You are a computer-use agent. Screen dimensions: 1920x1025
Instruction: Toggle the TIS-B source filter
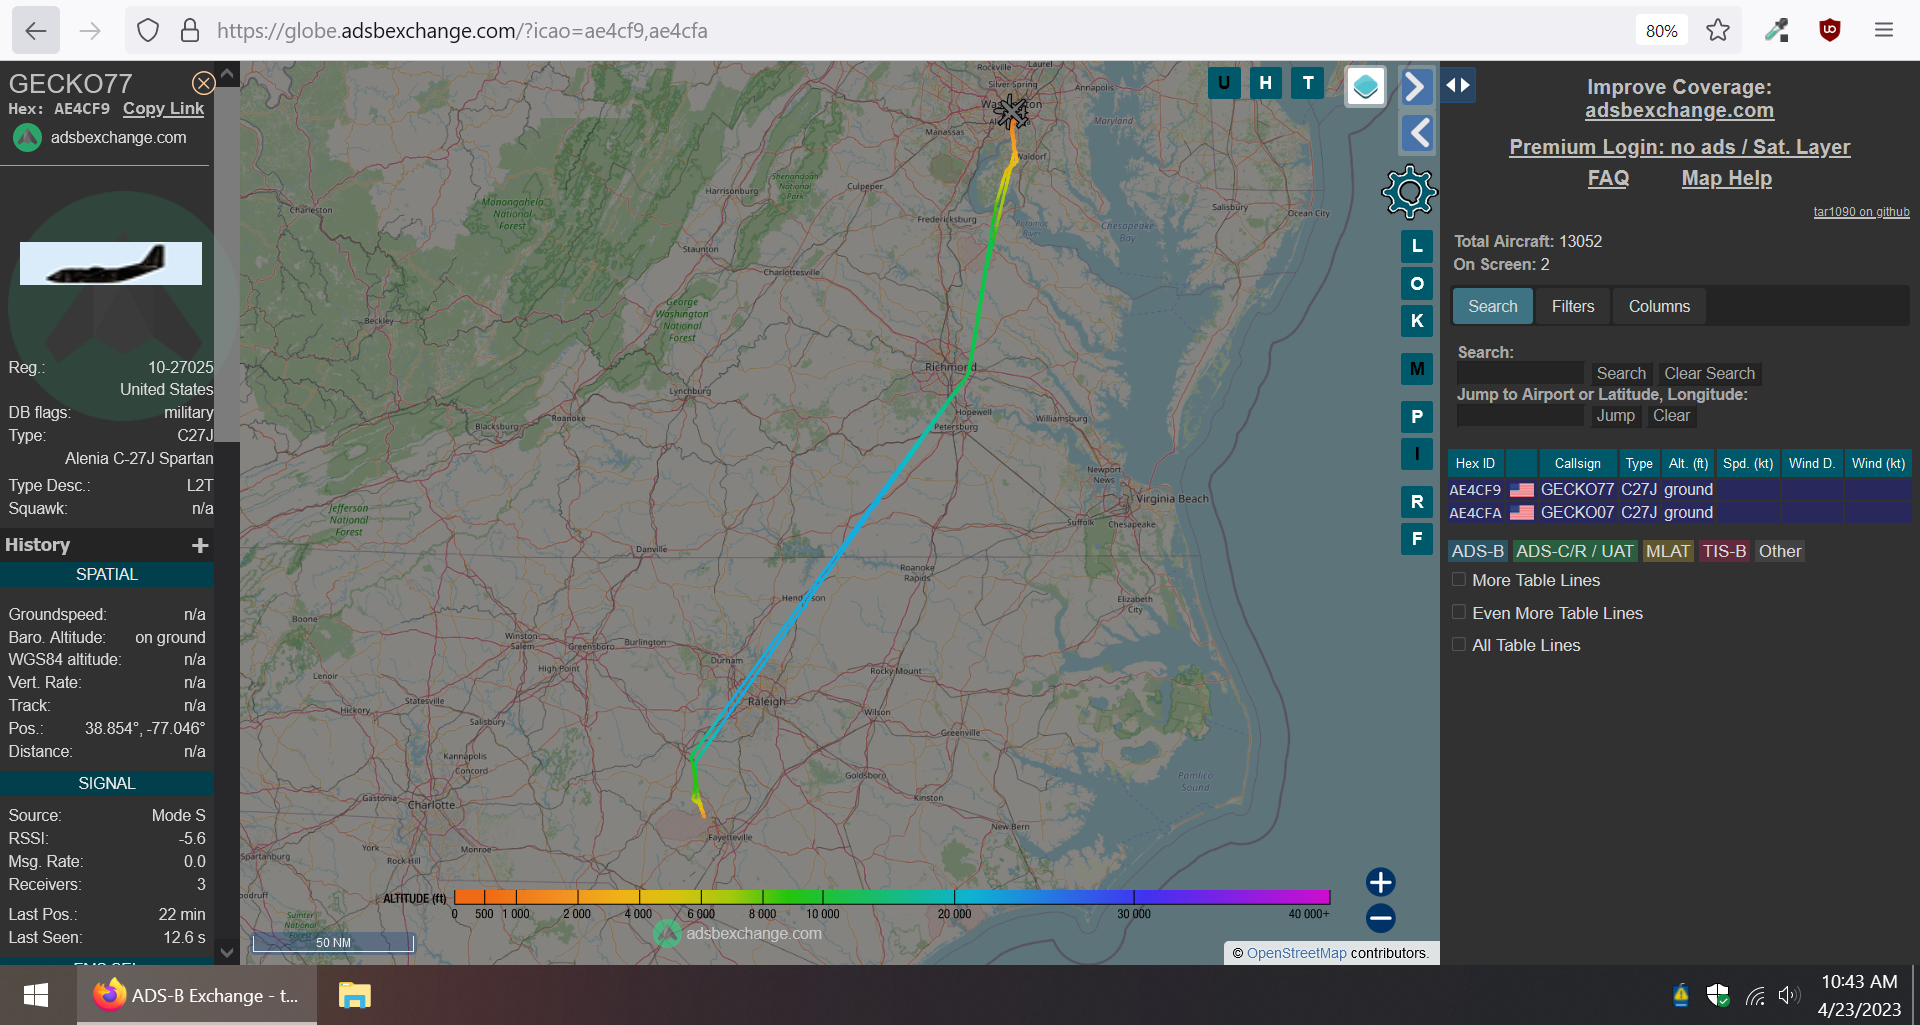point(1725,551)
